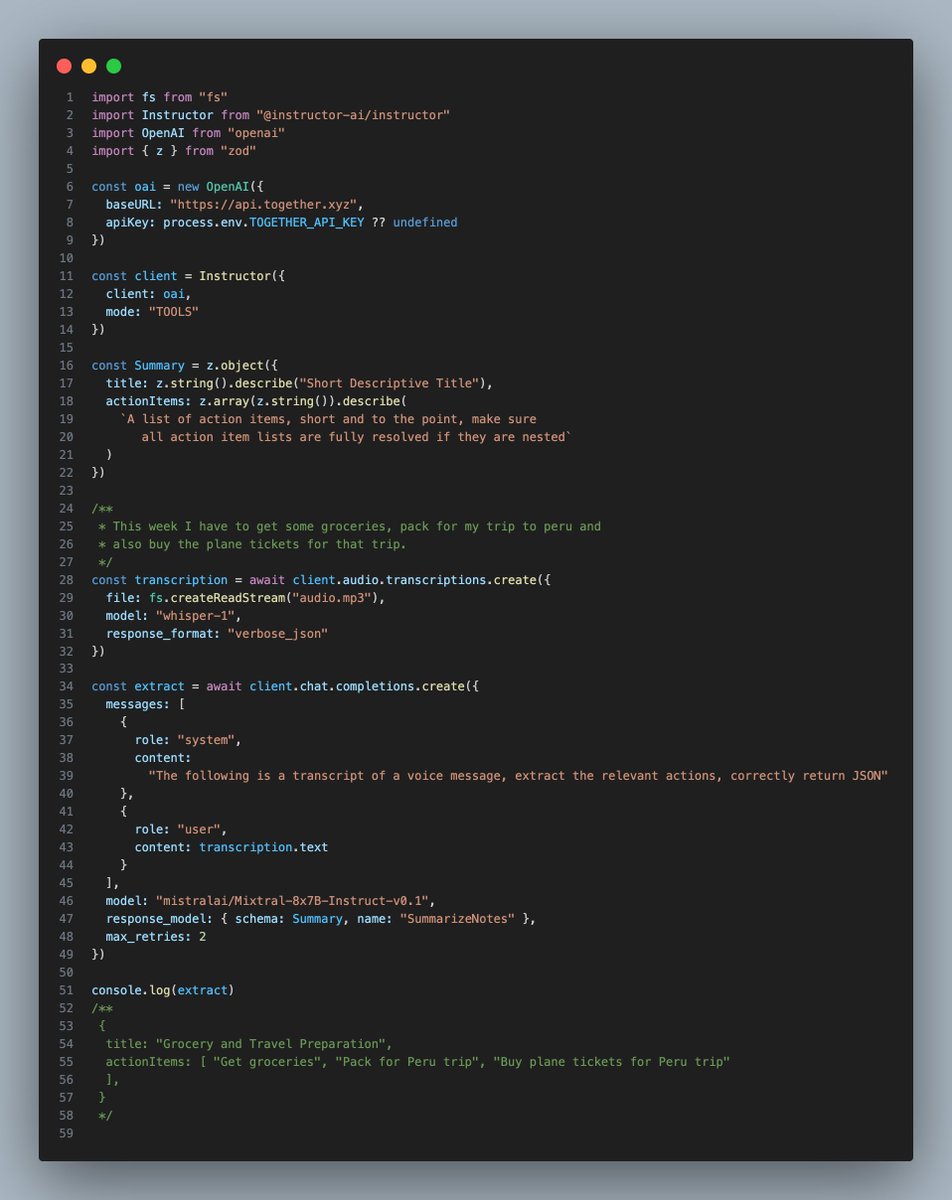Screen dimensions: 952x1200
Task: Click TOGETHER_API_KEY environment variable
Action: [x=306, y=222]
